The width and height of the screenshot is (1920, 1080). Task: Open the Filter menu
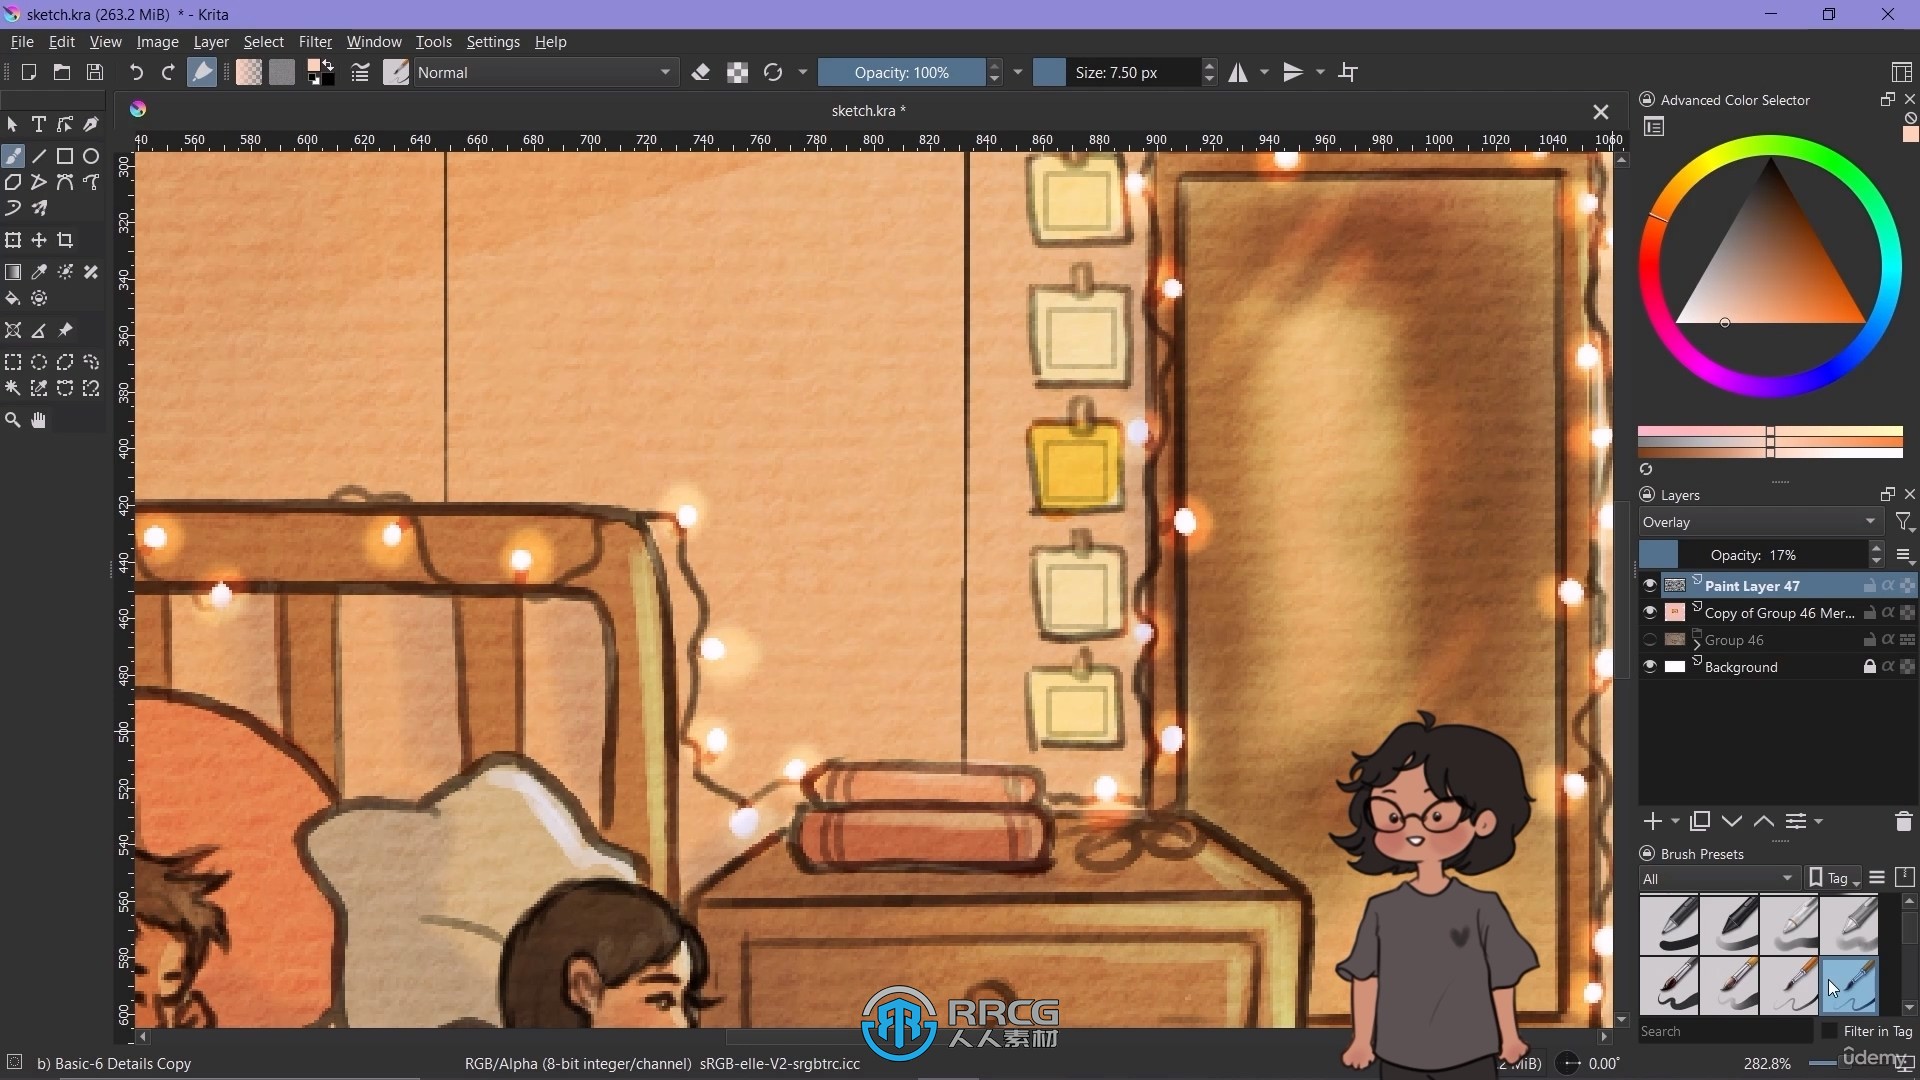314,41
